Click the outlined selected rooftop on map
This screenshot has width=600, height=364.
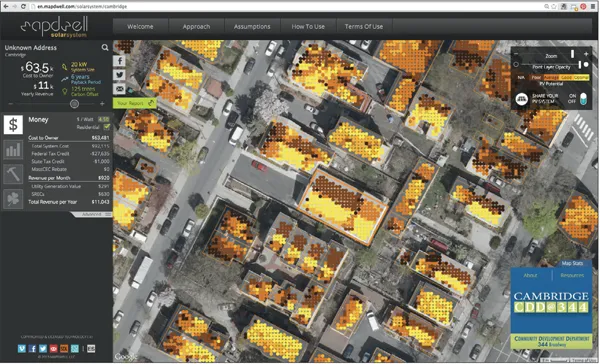point(343,207)
